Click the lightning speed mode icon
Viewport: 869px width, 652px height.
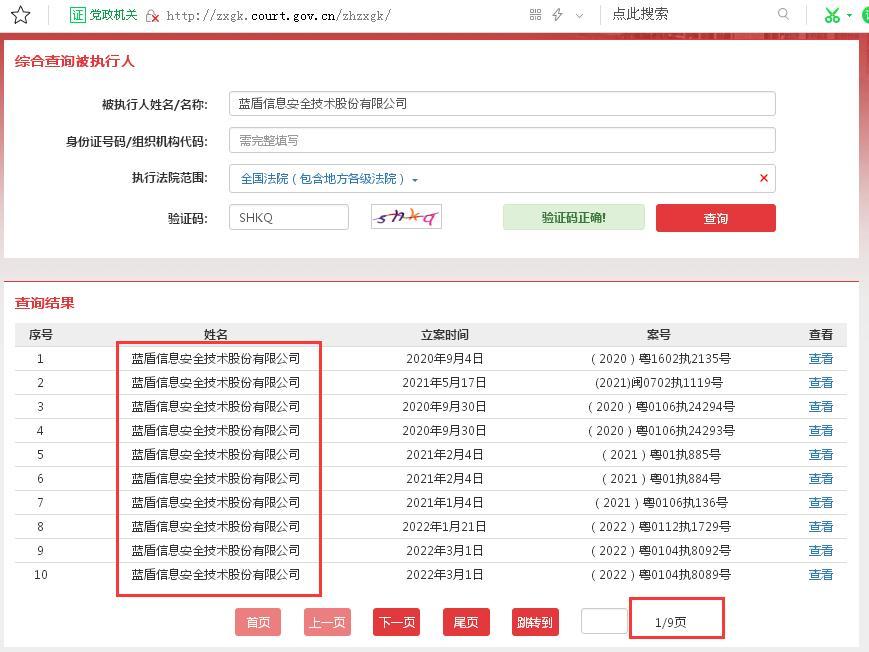pos(558,15)
